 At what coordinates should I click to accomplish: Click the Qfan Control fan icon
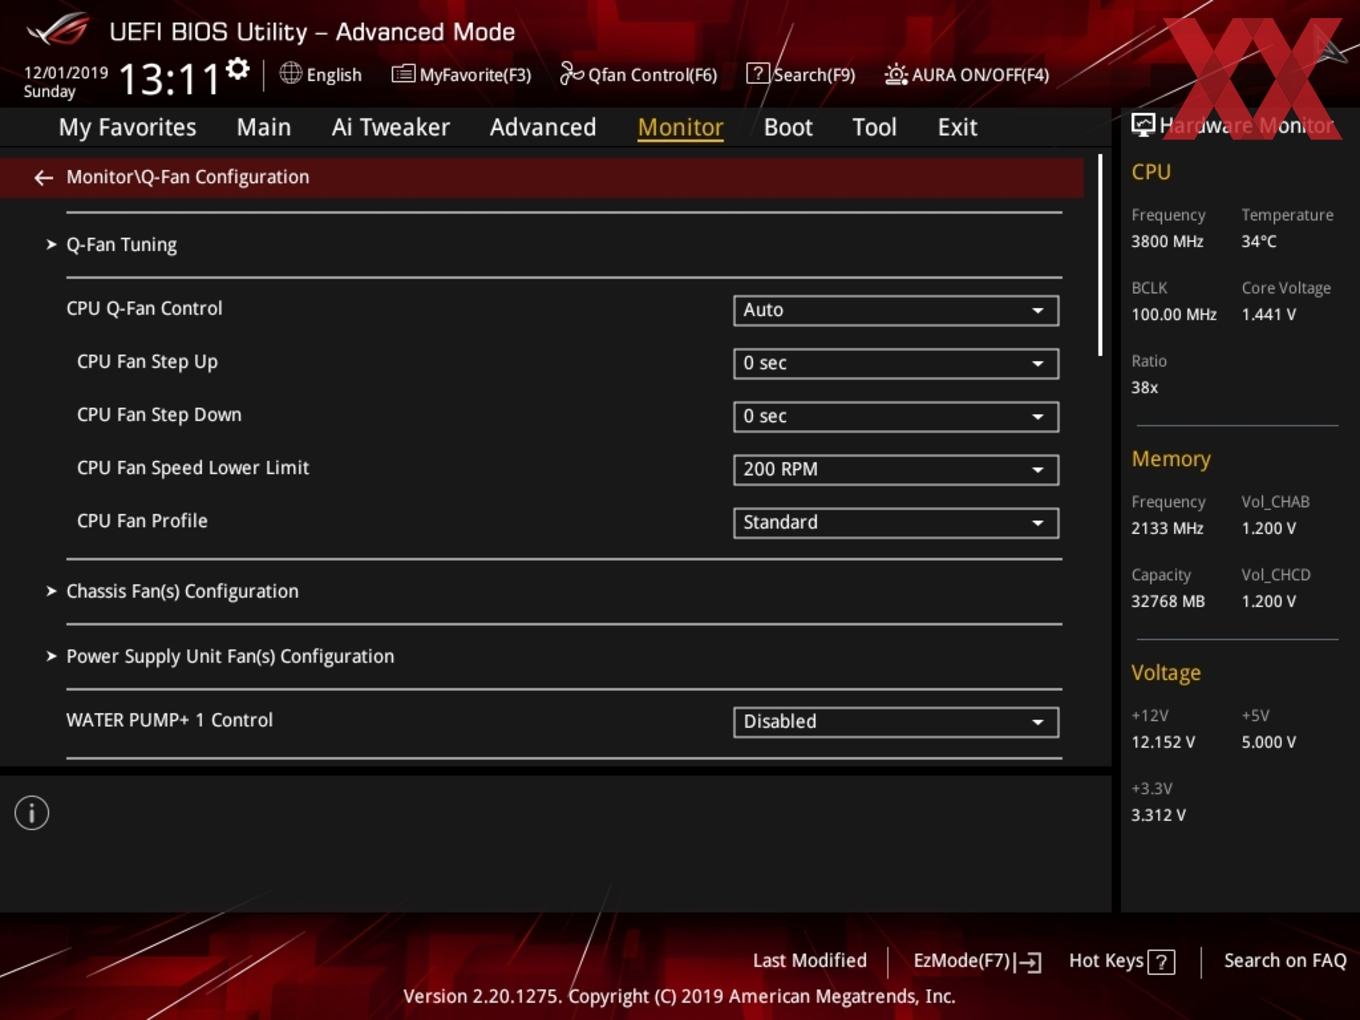[571, 73]
